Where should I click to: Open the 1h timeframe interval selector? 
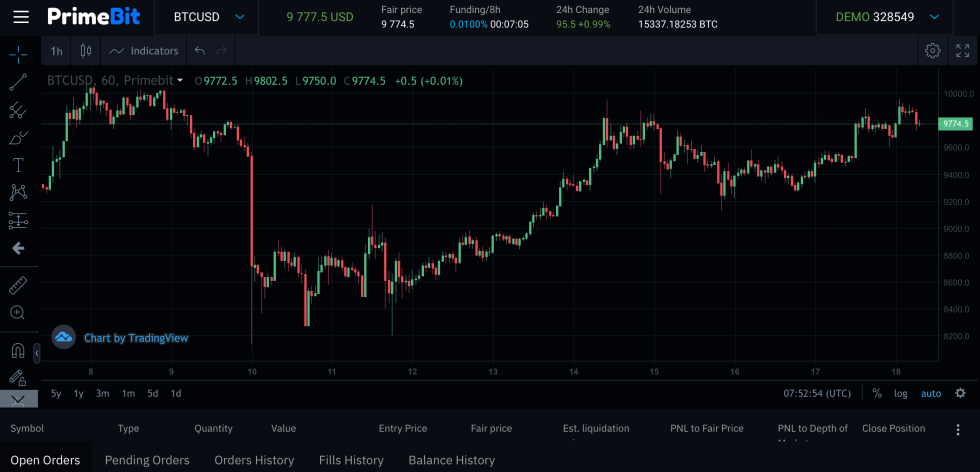coord(56,51)
